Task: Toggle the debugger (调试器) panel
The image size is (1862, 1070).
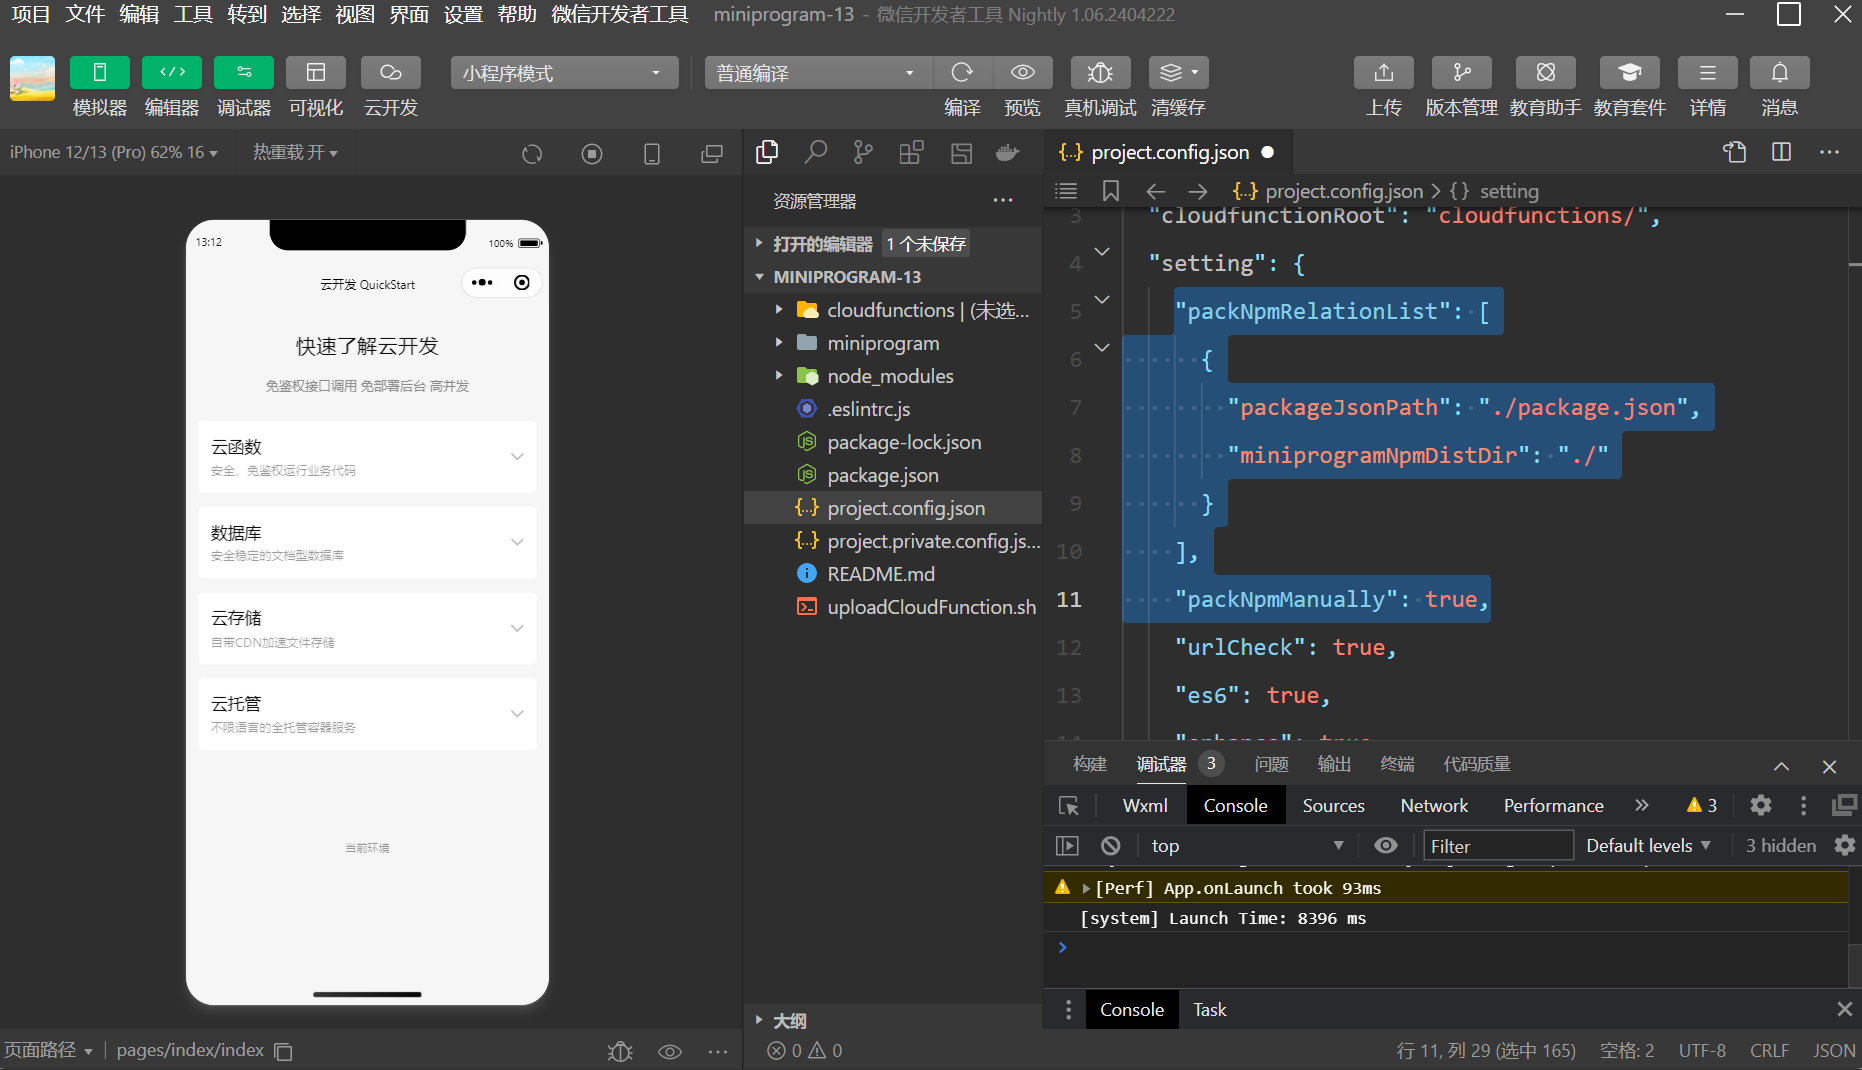Action: [244, 73]
